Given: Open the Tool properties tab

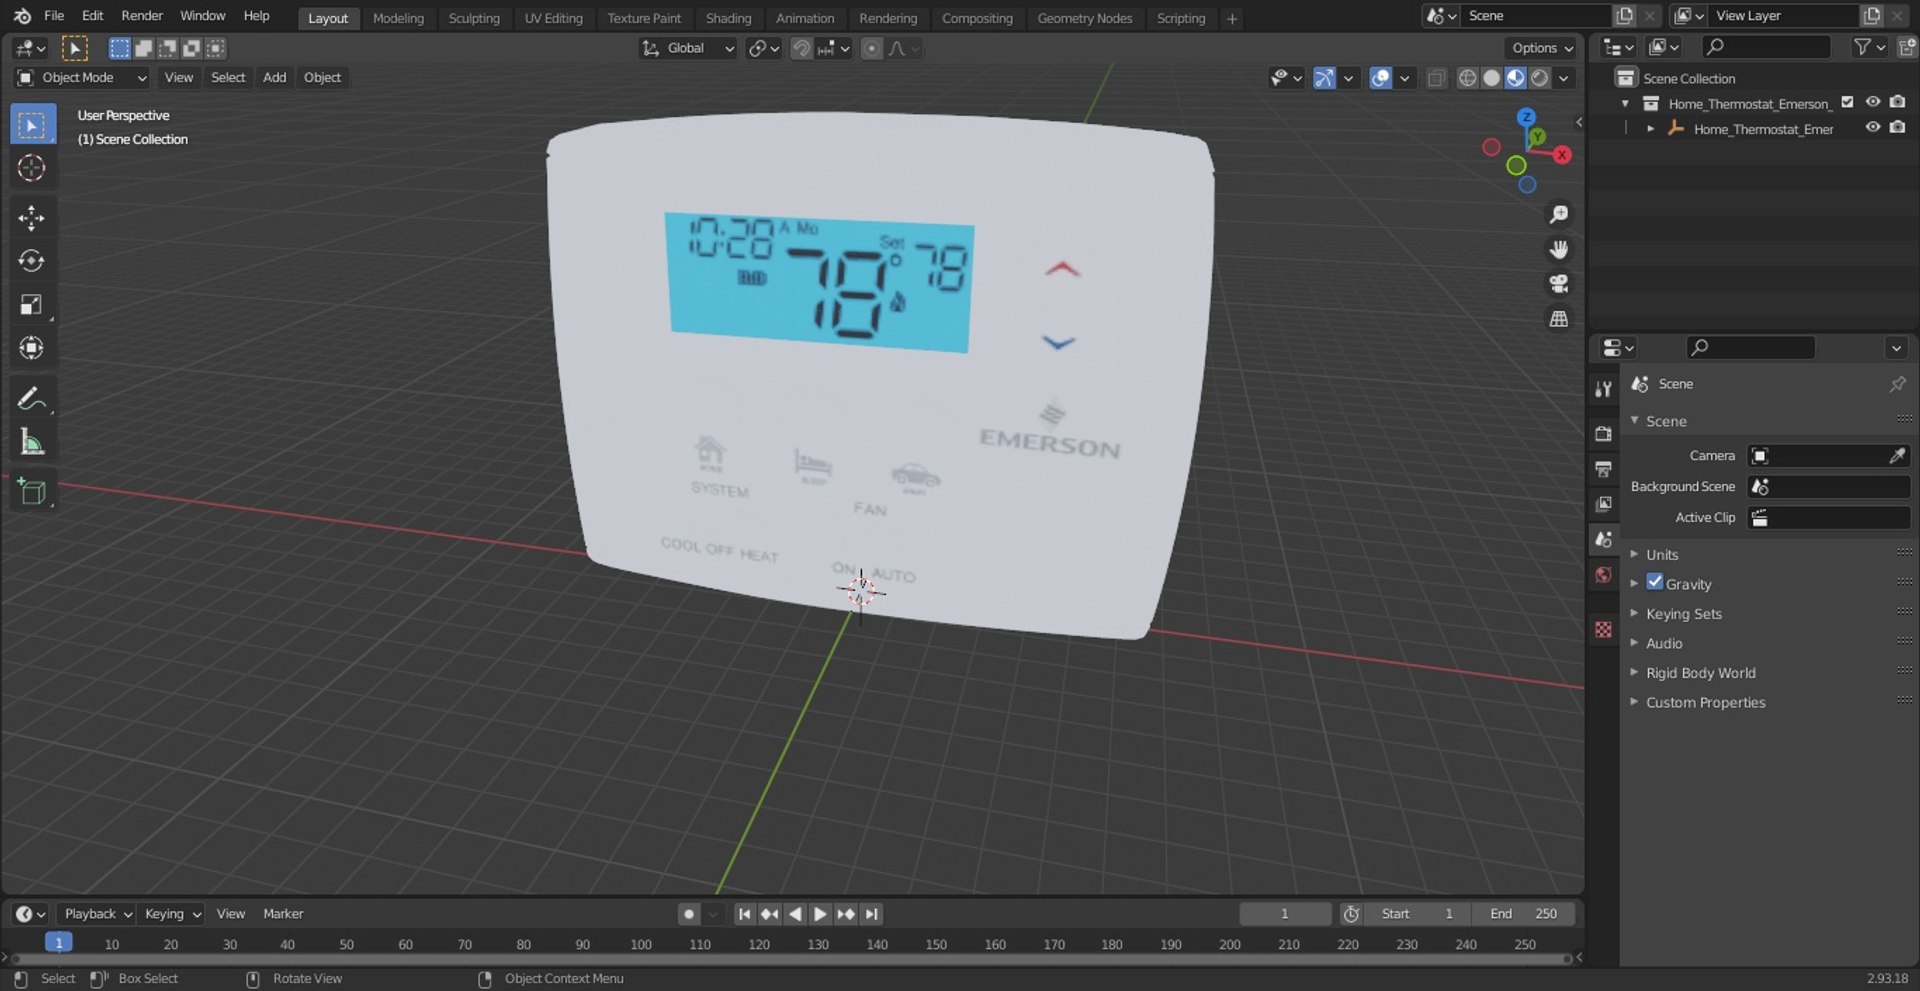Looking at the screenshot, I should pyautogui.click(x=1604, y=389).
